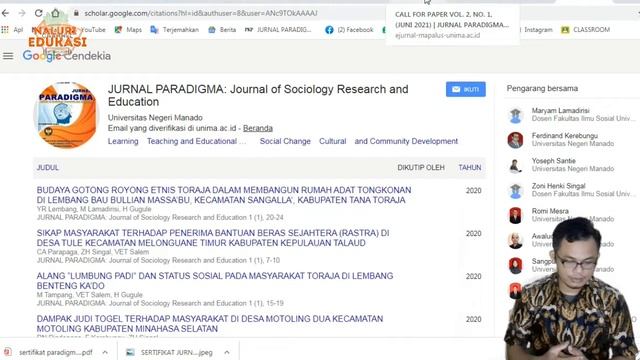Click the CALL FOR PAPER tab tooltip
The image size is (640, 360).
pyautogui.click(x=452, y=24)
